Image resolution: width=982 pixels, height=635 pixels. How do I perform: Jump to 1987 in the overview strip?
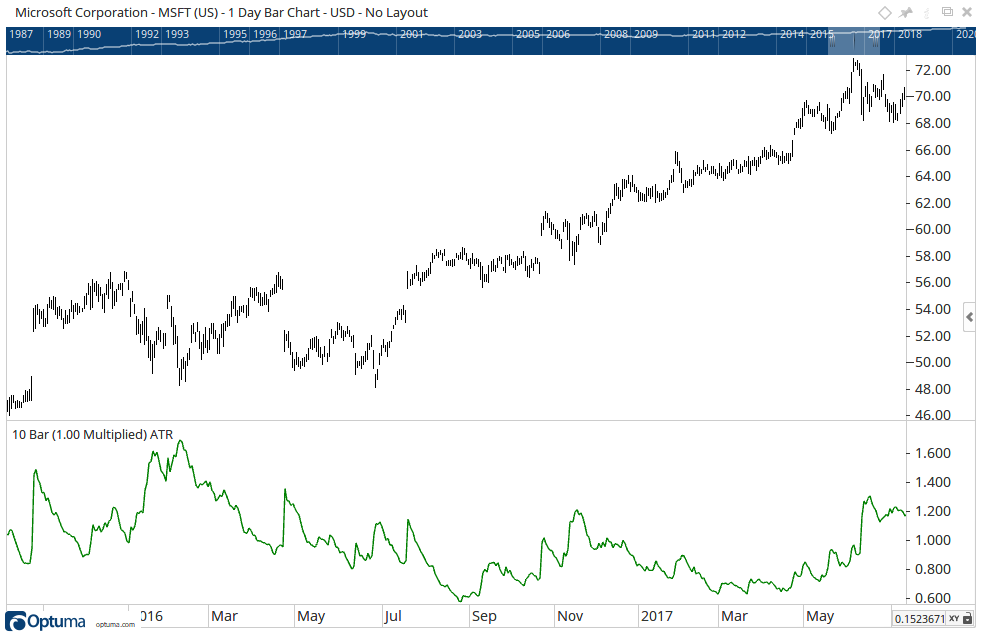point(21,34)
